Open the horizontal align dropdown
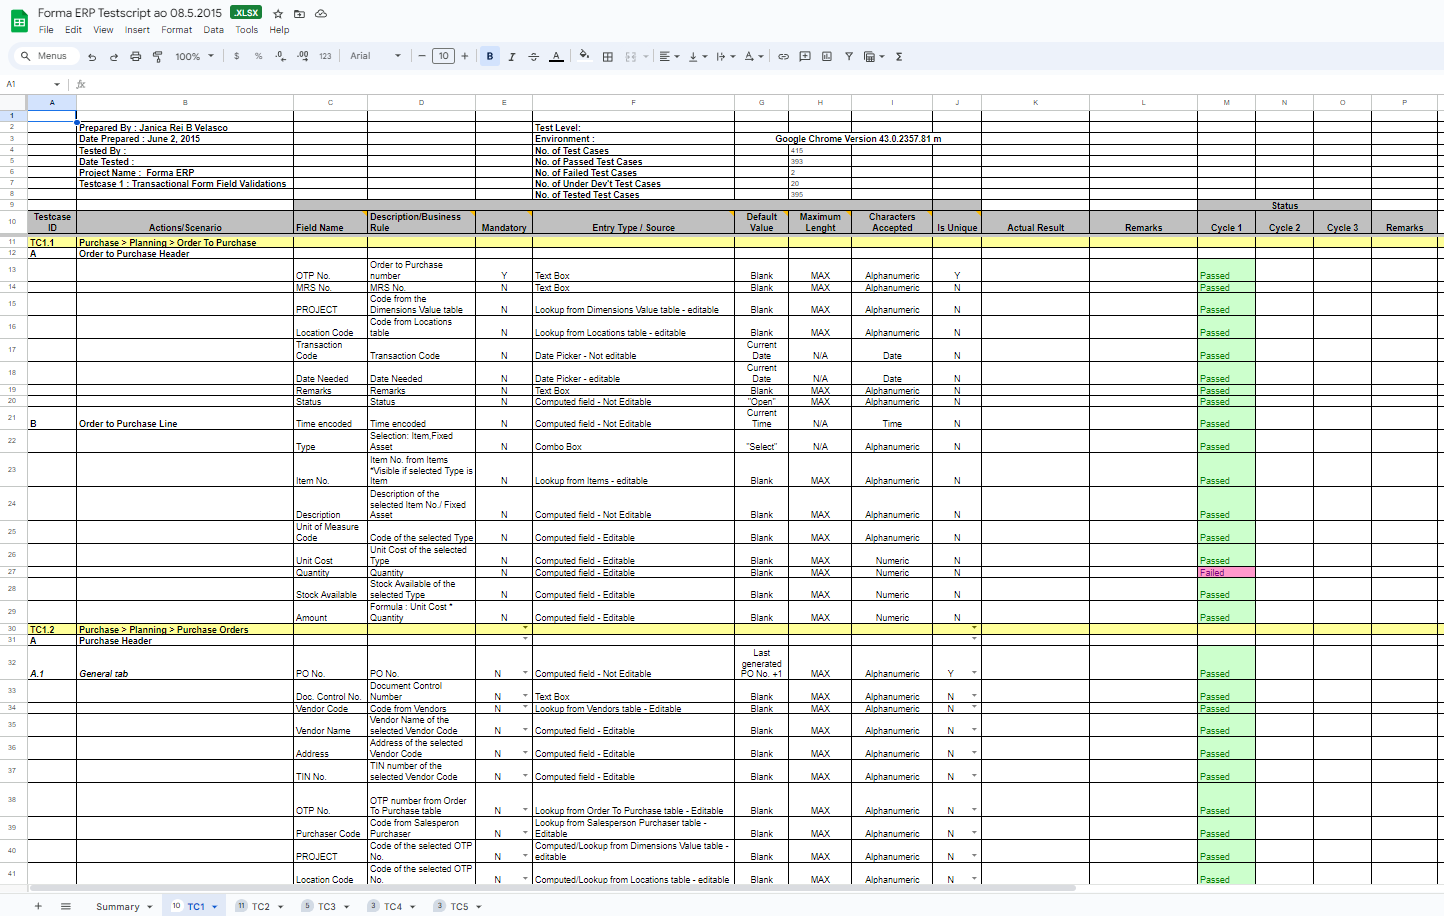This screenshot has height=916, width=1444. (x=669, y=57)
